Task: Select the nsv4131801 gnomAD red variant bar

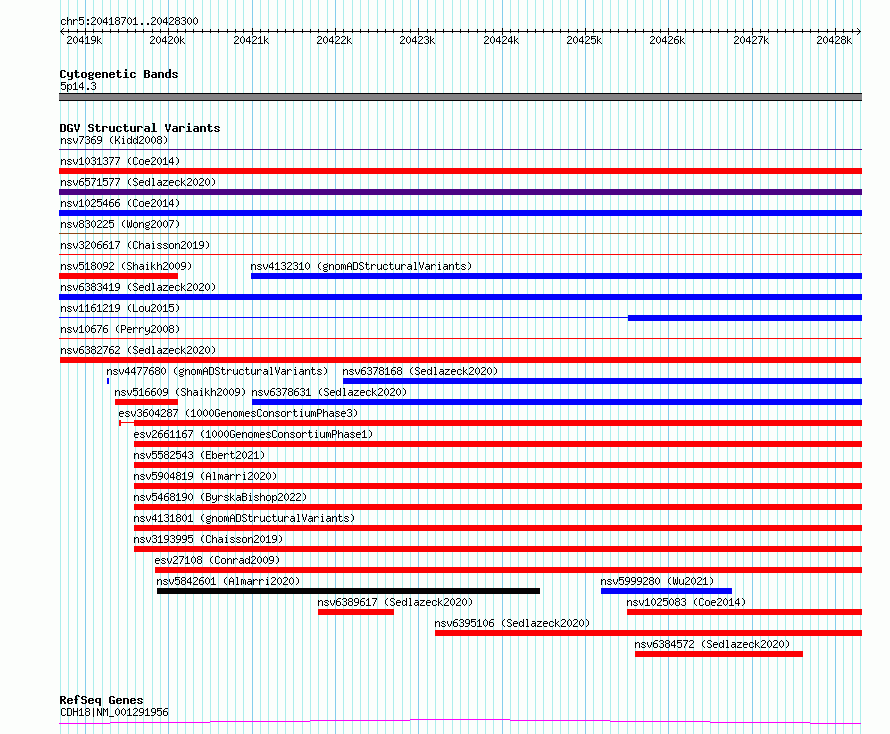Action: coord(498,528)
